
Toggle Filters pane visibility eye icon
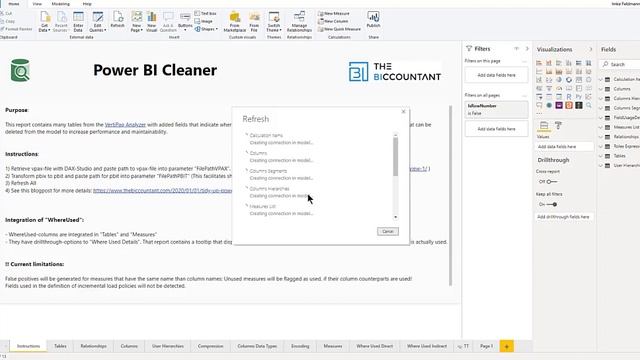[516, 49]
